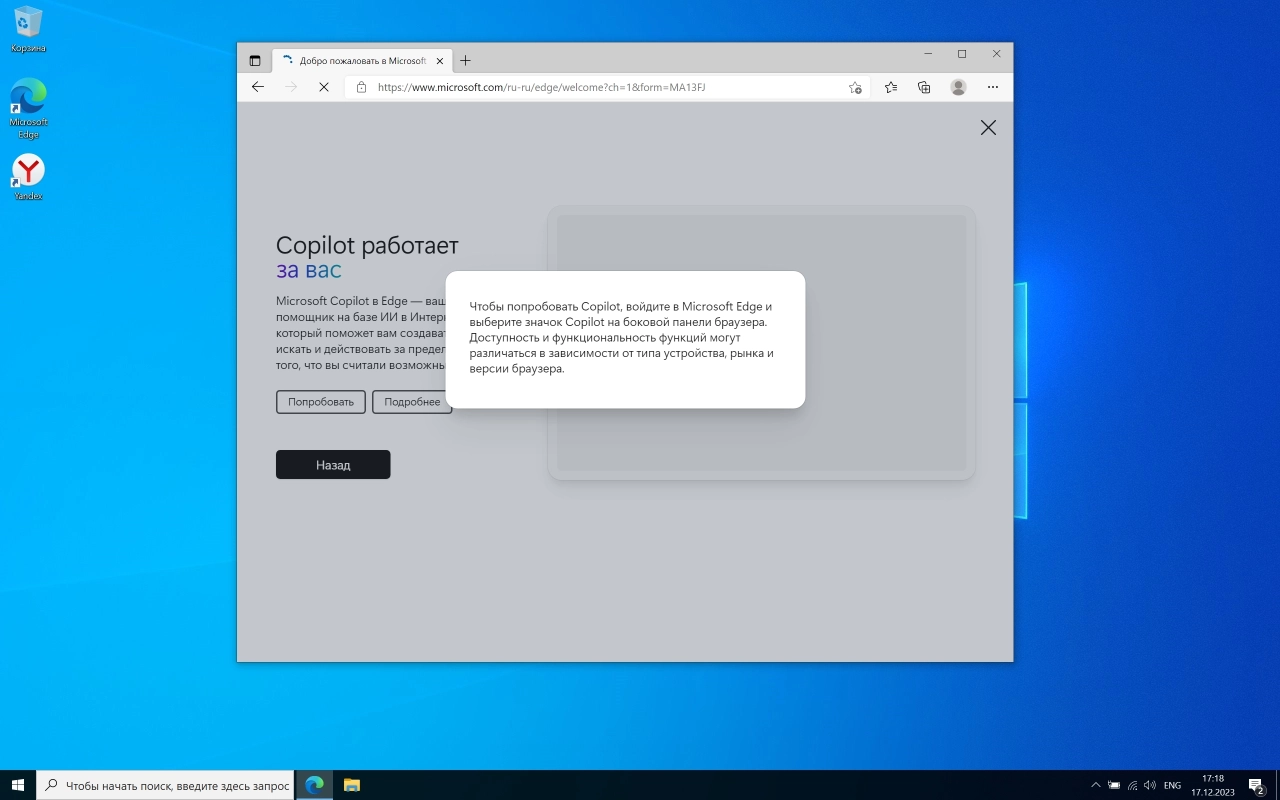This screenshot has width=1280, height=800.
Task: Open Microsoft Edge desktop shortcut
Action: (x=28, y=108)
